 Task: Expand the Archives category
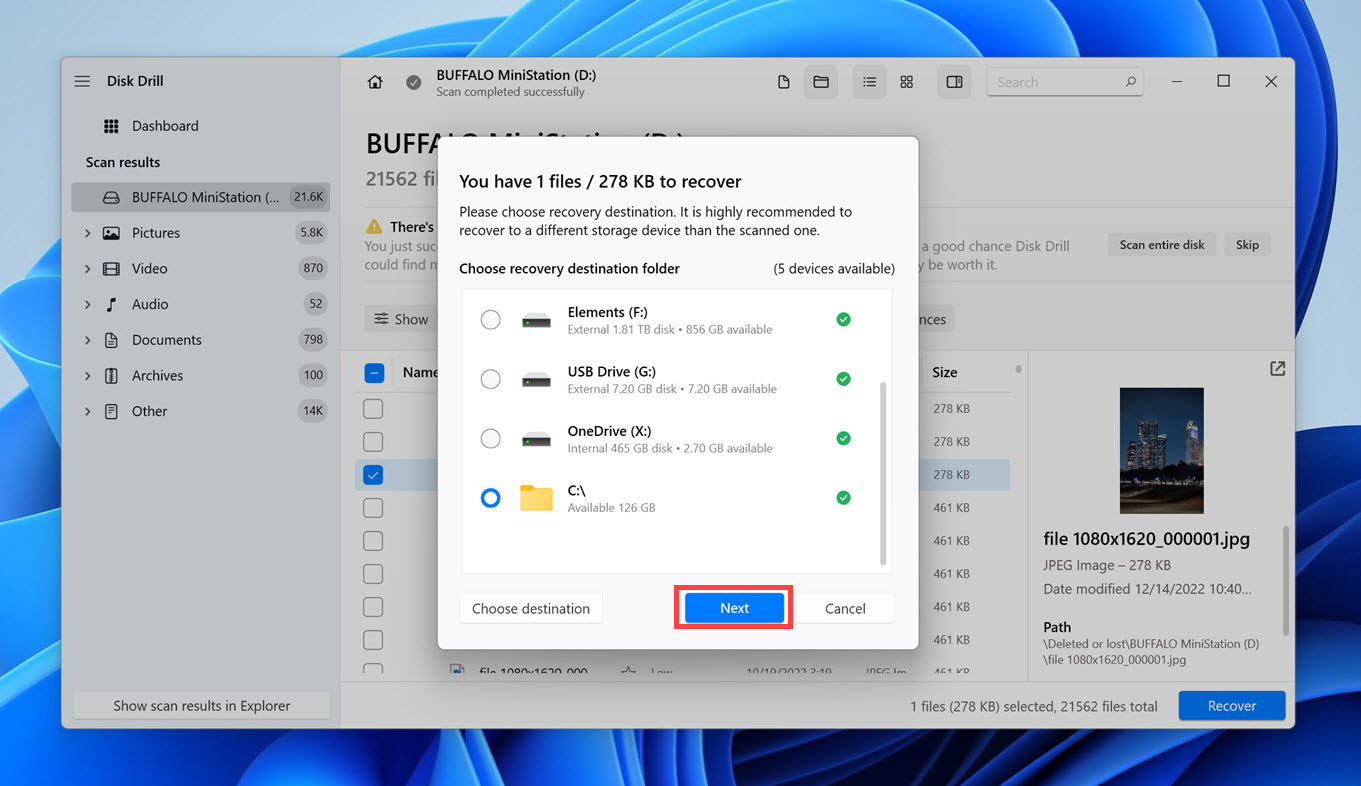click(87, 375)
